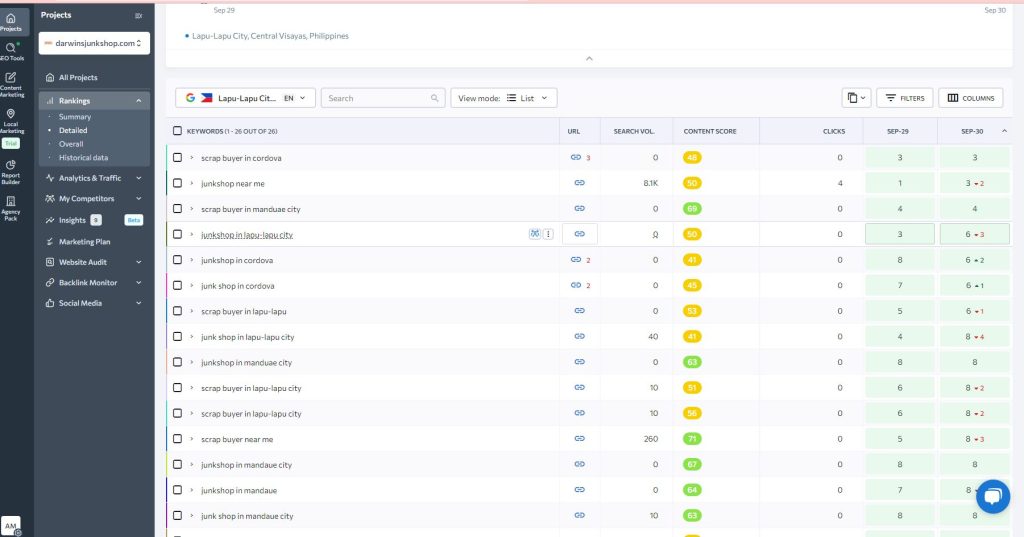The width and height of the screenshot is (1024, 537).
Task: Check the junkshop near me row
Action: (177, 183)
